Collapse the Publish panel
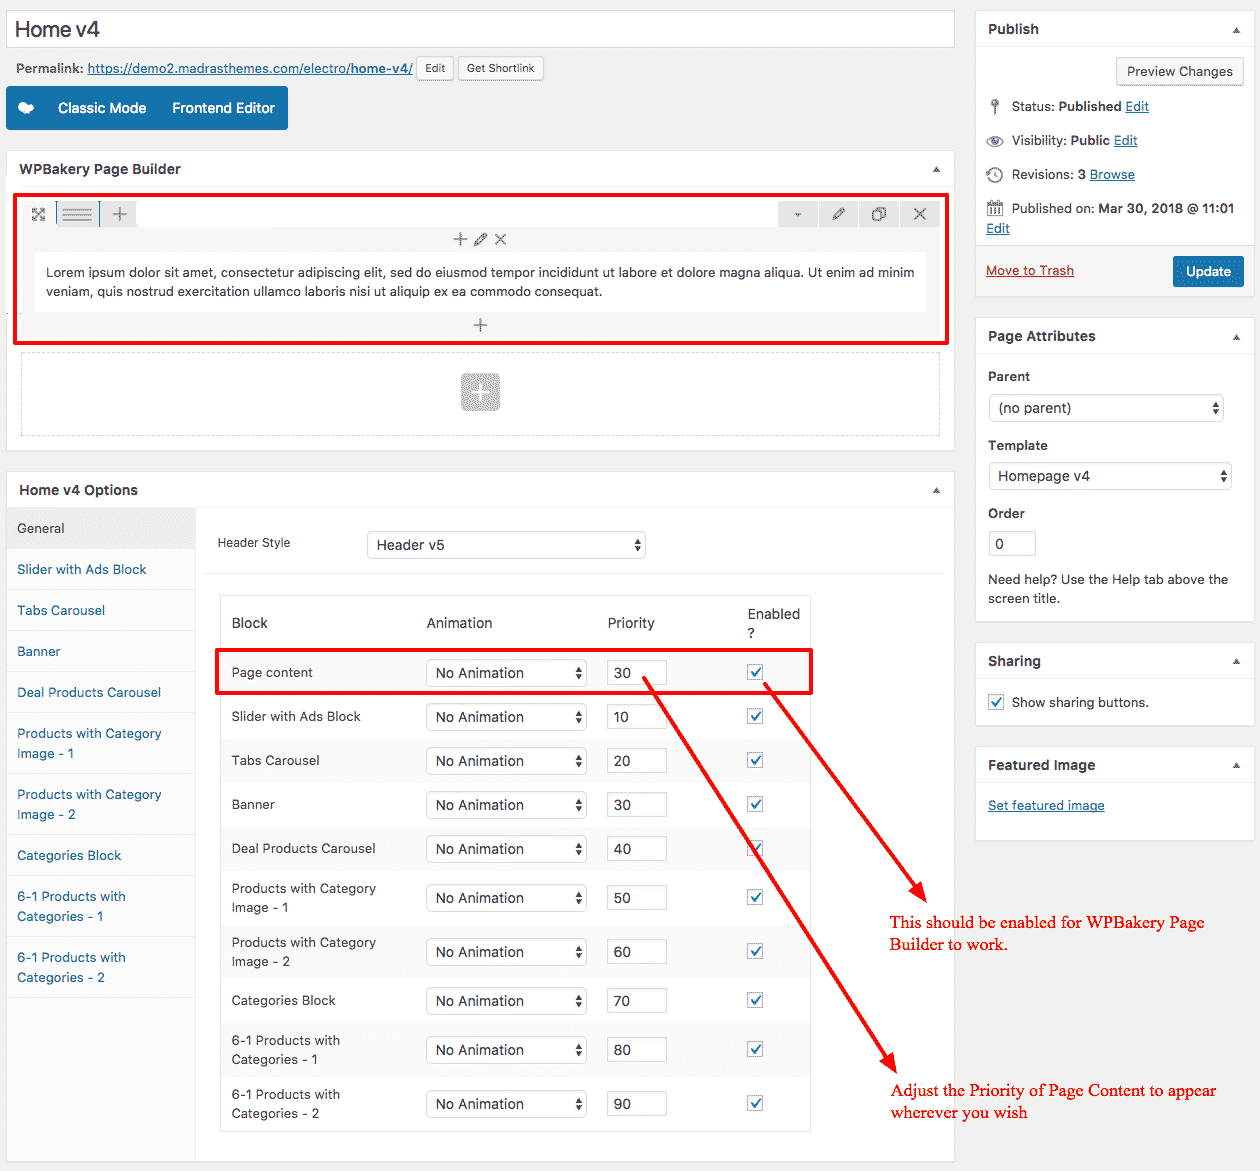Viewport: 1260px width, 1171px height. click(x=1236, y=30)
